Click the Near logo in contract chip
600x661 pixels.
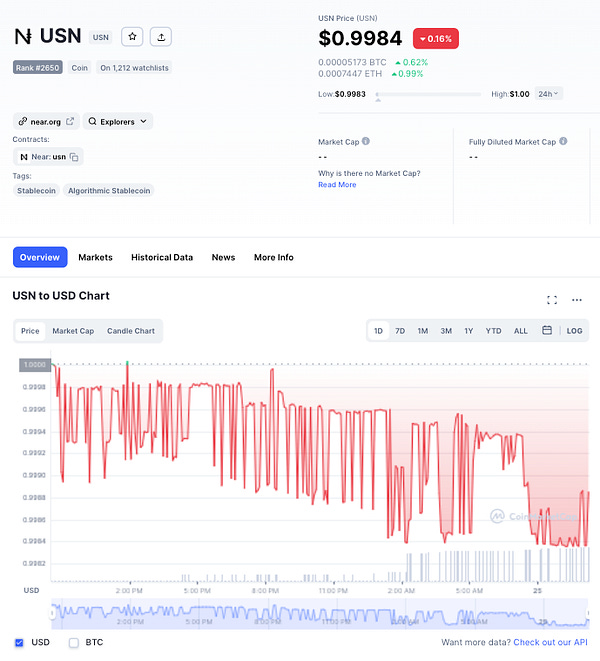point(24,157)
